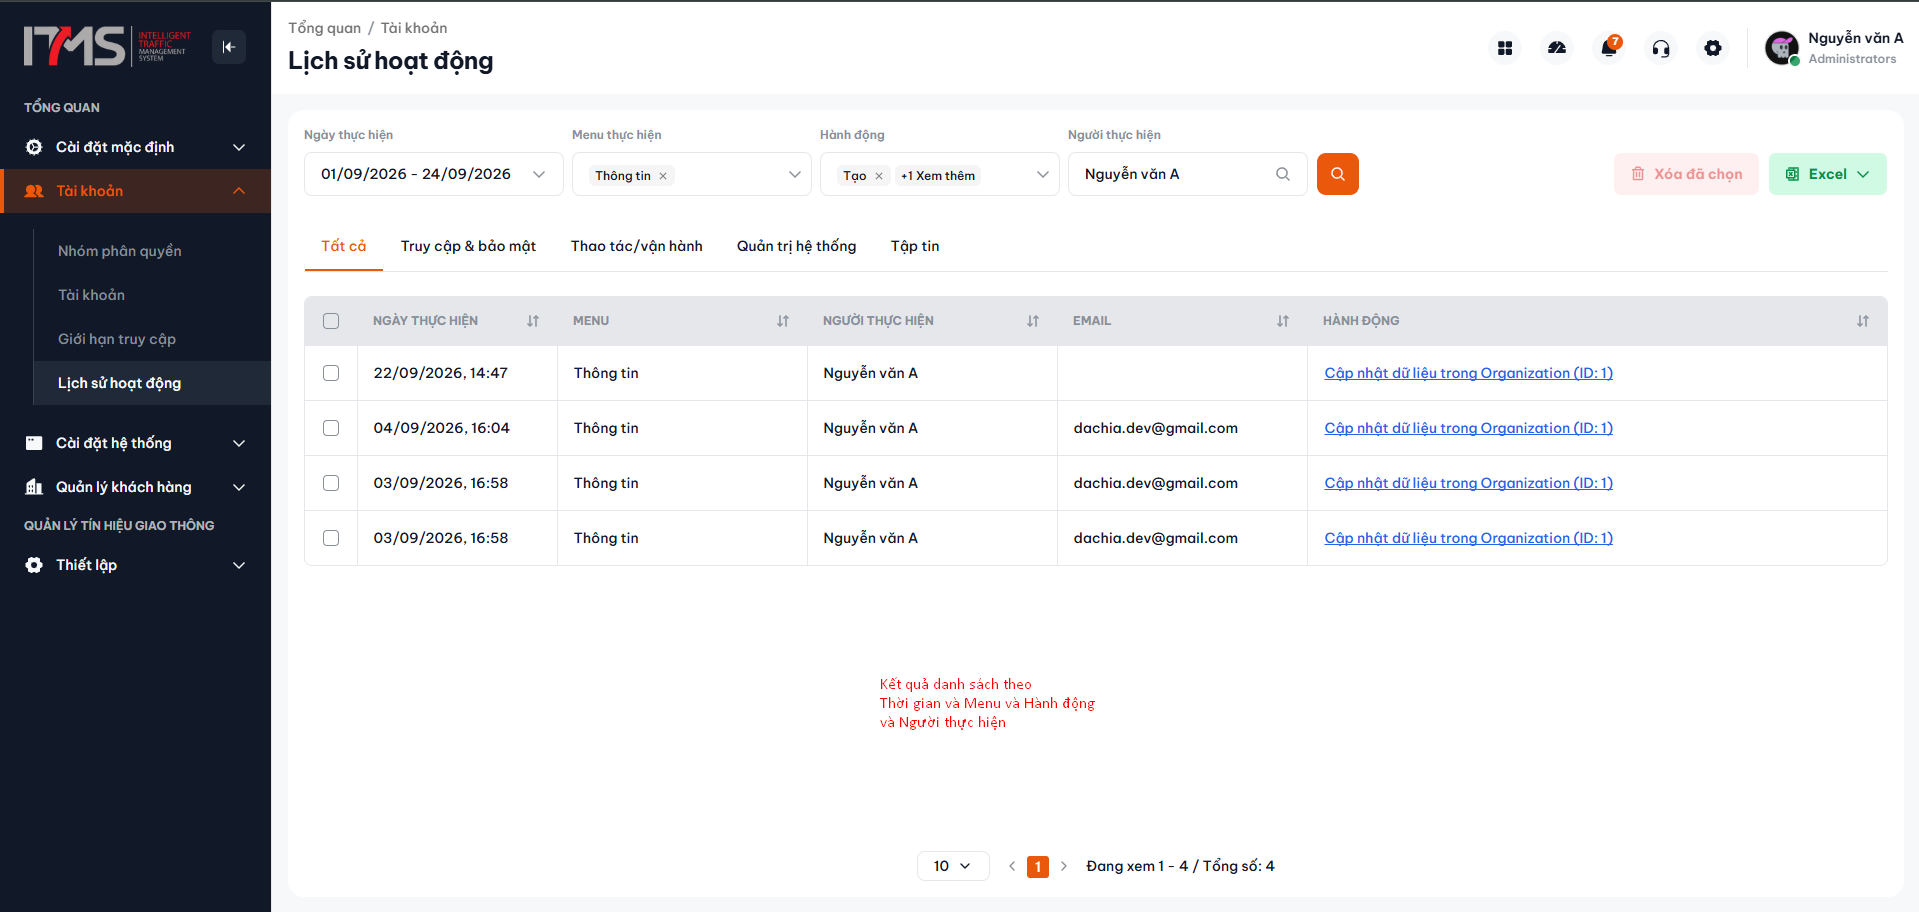This screenshot has width=1919, height=912.
Task: Open the apps grid icon in header
Action: [1505, 48]
